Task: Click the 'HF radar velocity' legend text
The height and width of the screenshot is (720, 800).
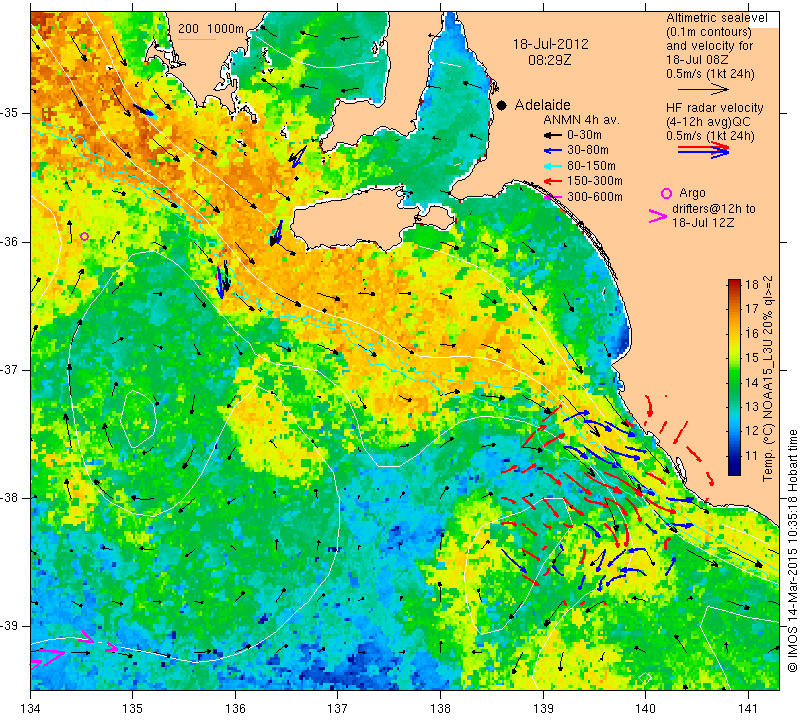Action: click(714, 108)
